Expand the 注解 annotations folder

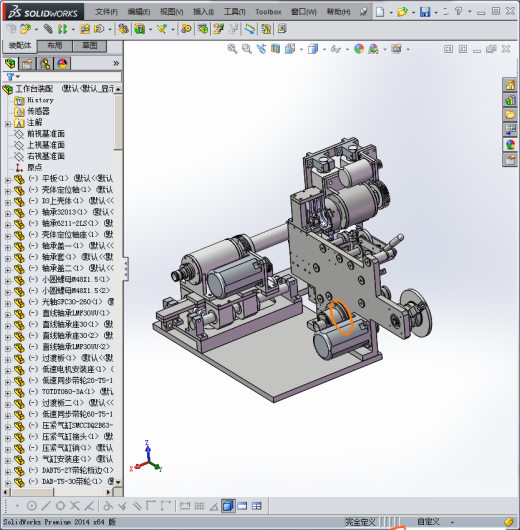(x=8, y=124)
